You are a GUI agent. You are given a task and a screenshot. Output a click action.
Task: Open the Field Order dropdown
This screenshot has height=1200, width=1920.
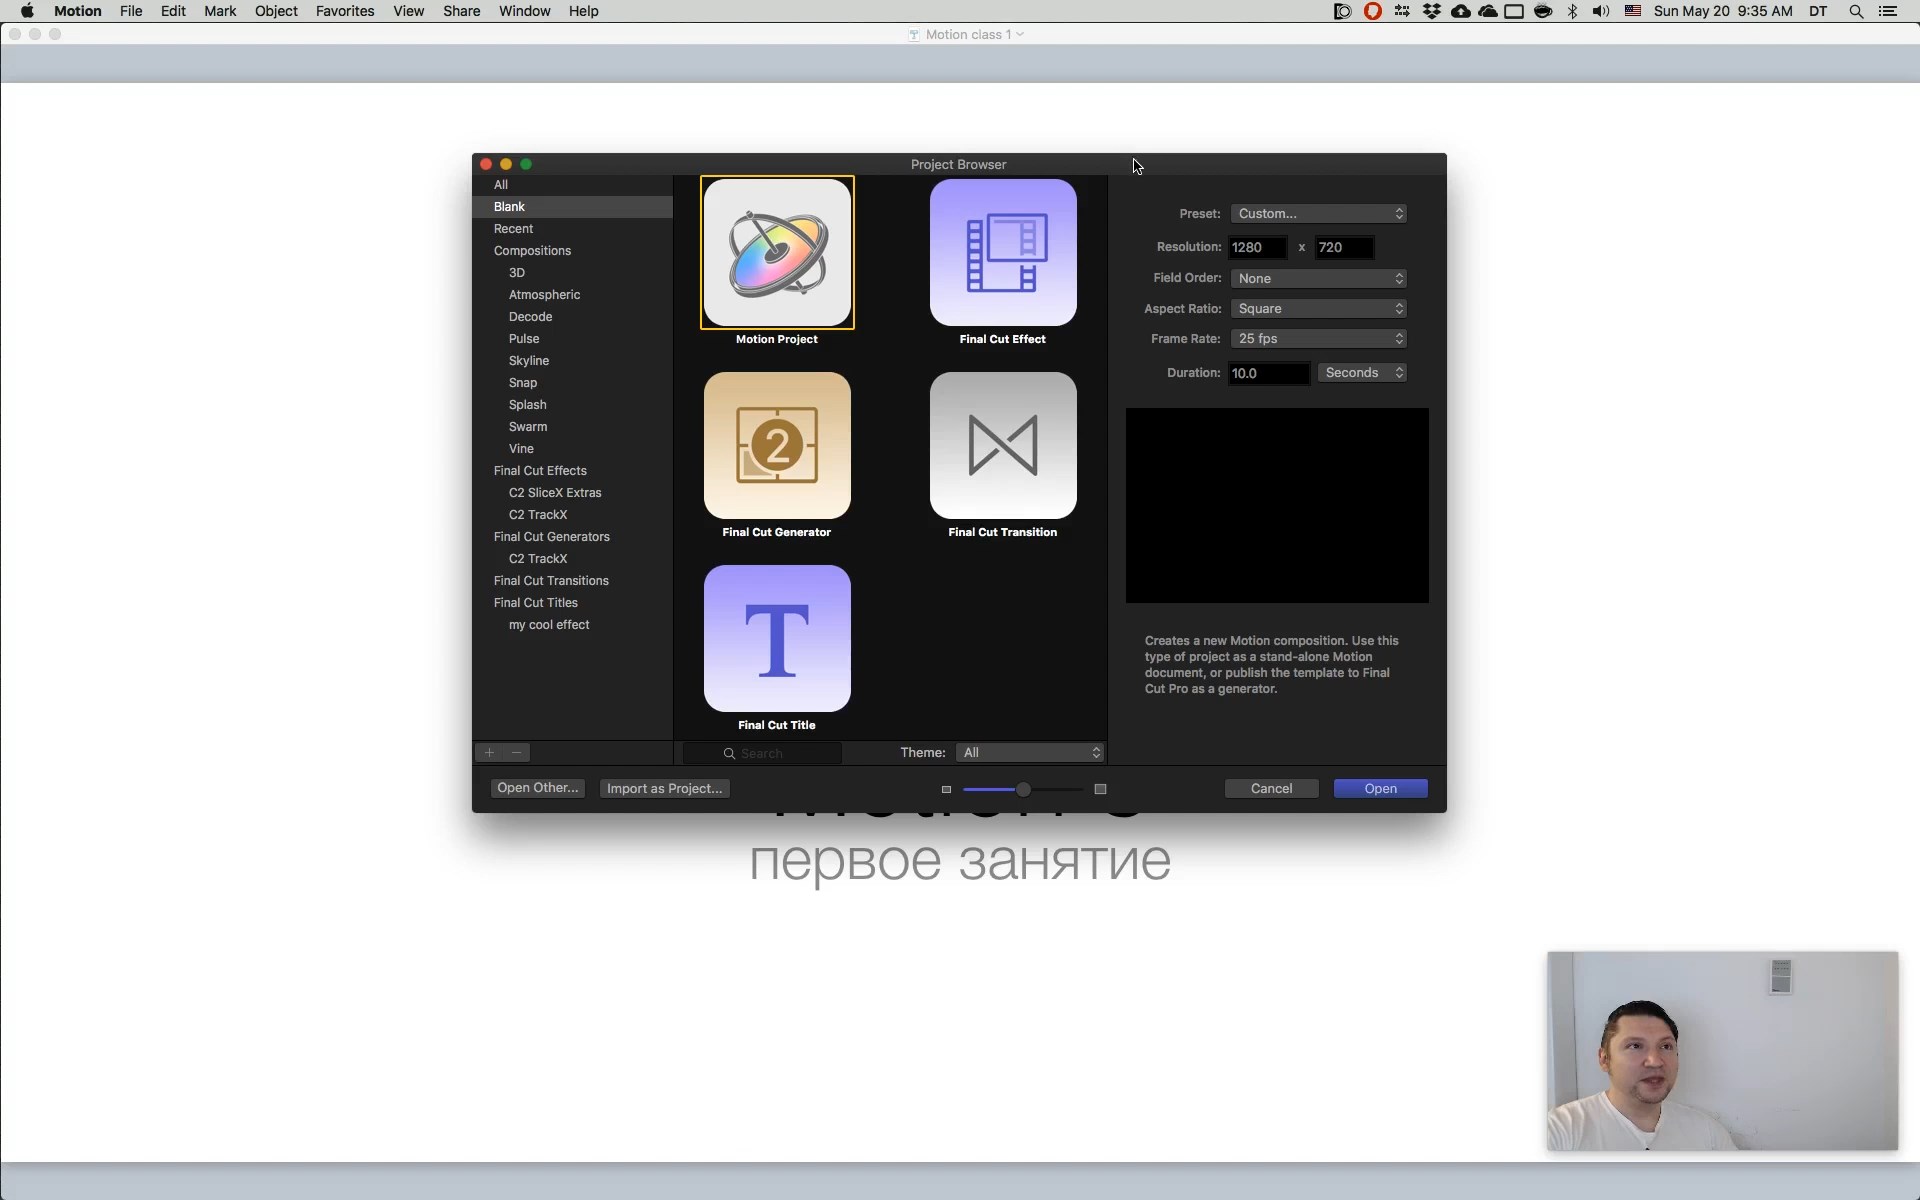(x=1318, y=279)
